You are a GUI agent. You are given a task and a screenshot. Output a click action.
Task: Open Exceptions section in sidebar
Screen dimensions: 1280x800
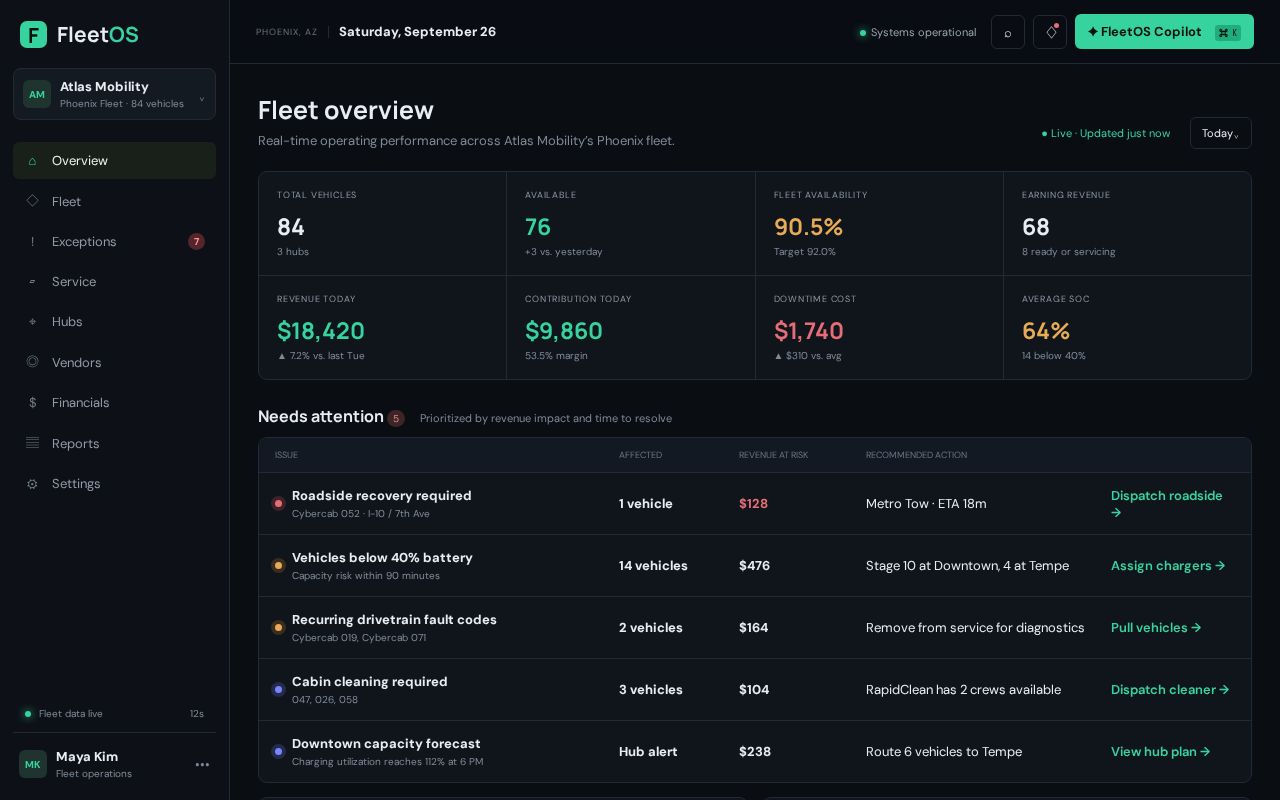114,242
